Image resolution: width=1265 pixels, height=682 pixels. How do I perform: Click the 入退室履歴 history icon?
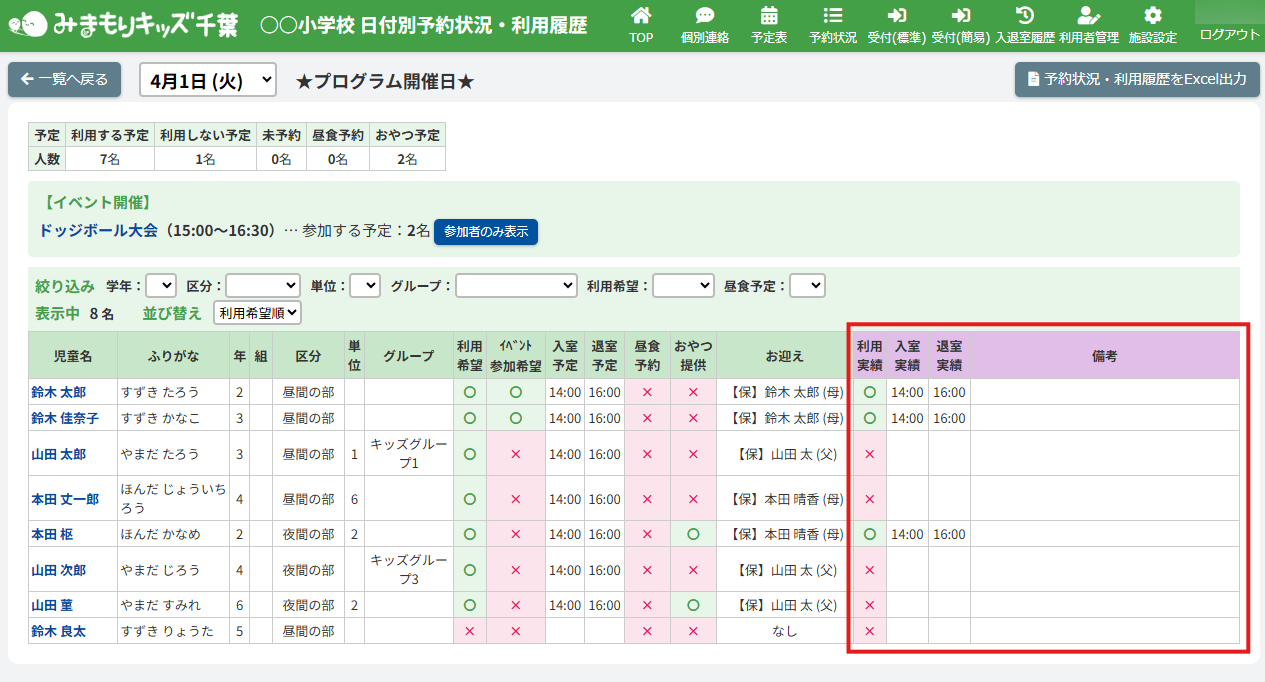[x=1025, y=16]
